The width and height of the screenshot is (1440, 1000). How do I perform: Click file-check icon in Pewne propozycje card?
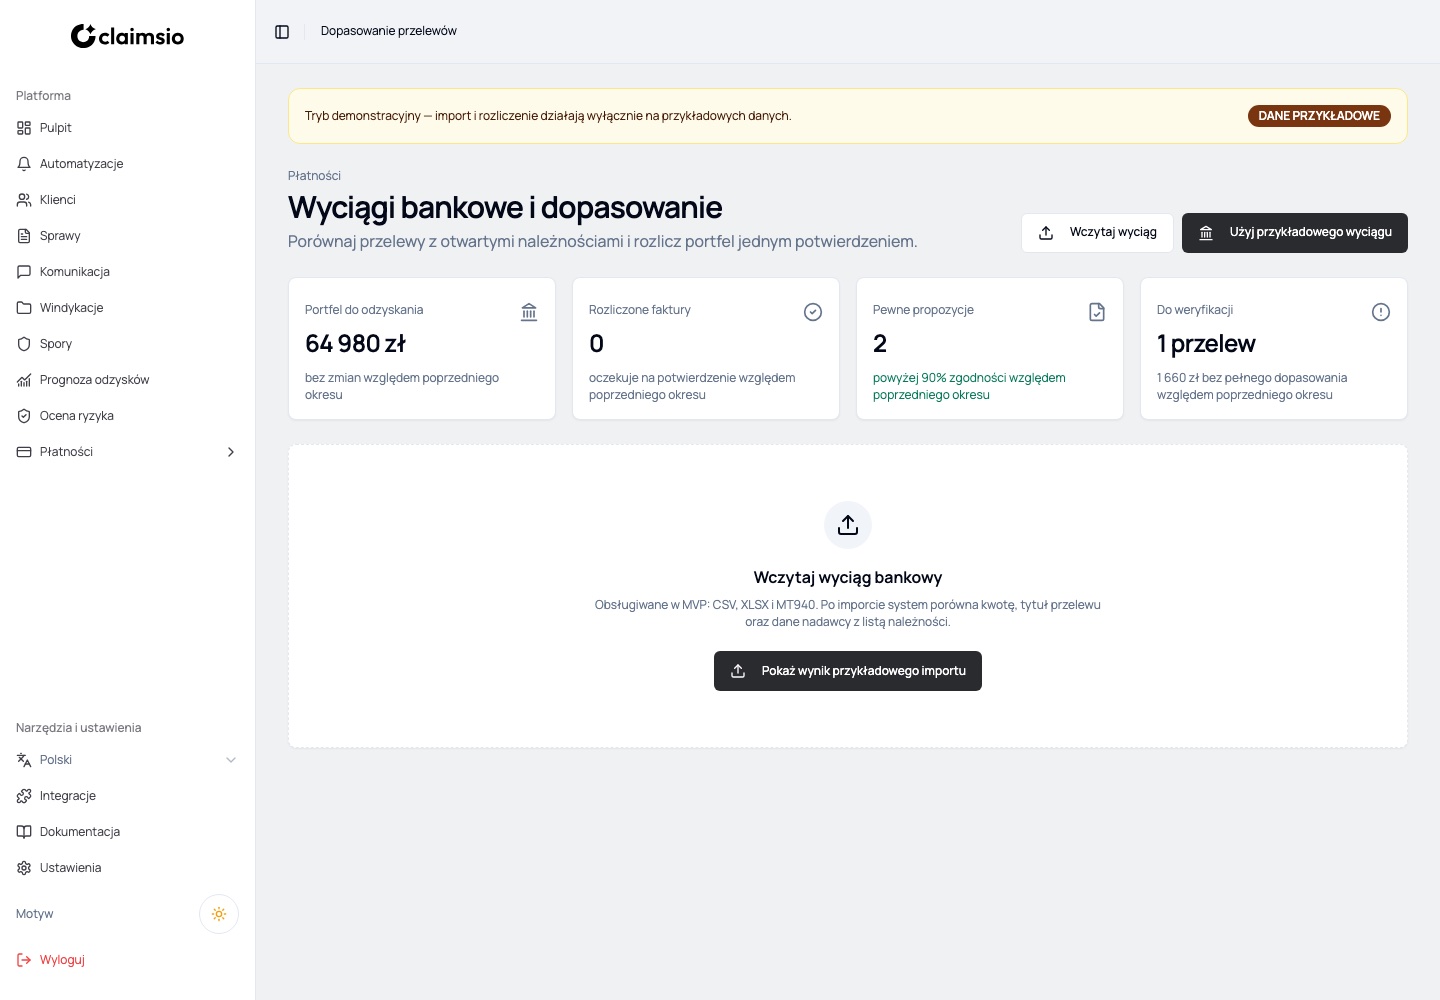1097,312
